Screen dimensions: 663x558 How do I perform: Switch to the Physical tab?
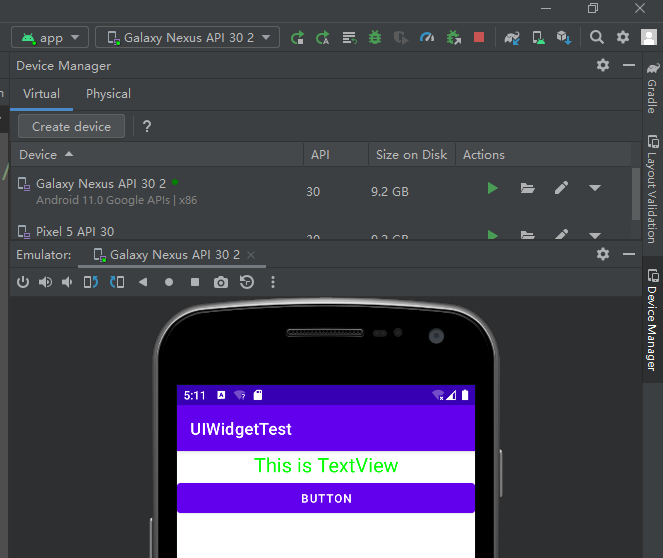tap(108, 94)
